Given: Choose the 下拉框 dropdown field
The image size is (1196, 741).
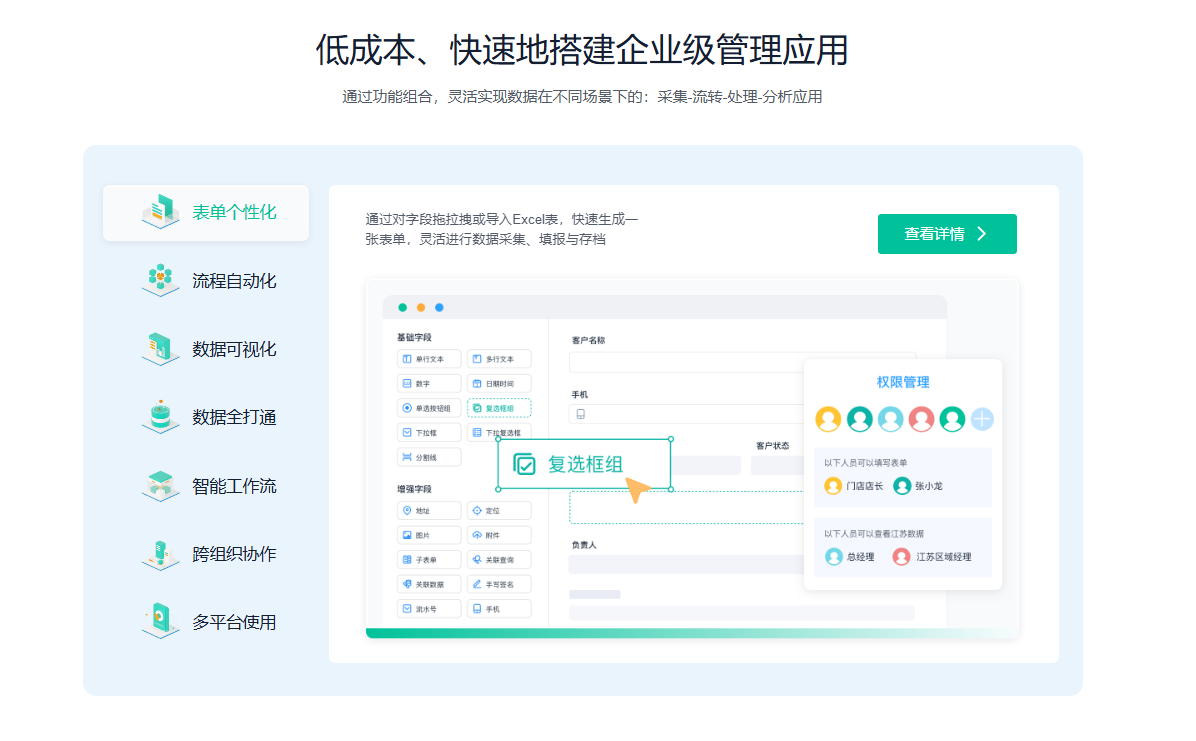Looking at the screenshot, I should click(429, 433).
